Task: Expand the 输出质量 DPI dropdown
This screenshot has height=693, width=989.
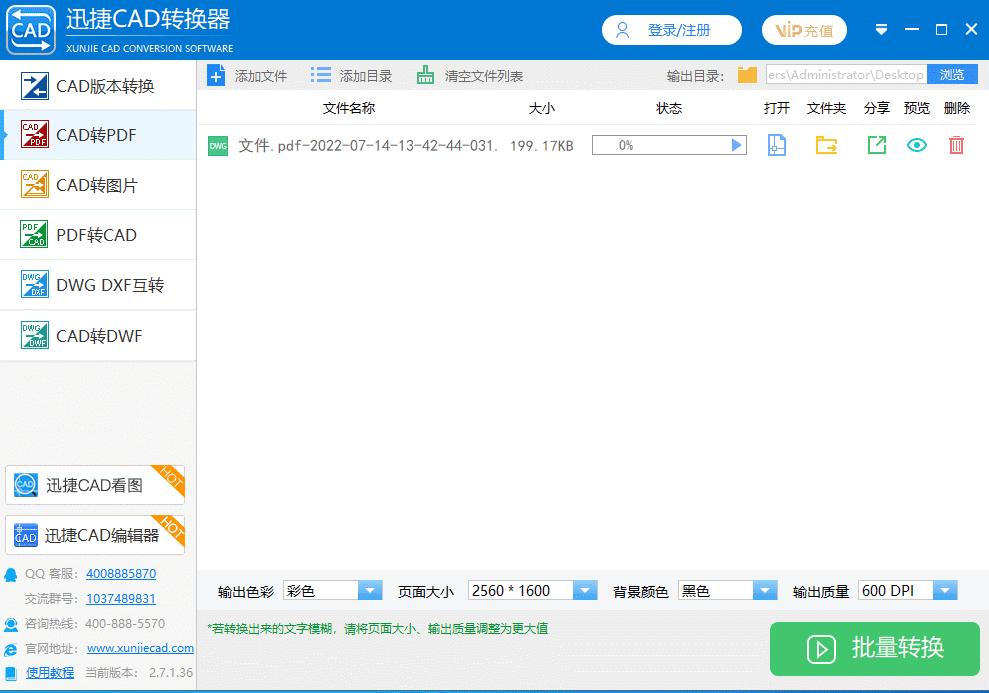Action: pos(943,590)
